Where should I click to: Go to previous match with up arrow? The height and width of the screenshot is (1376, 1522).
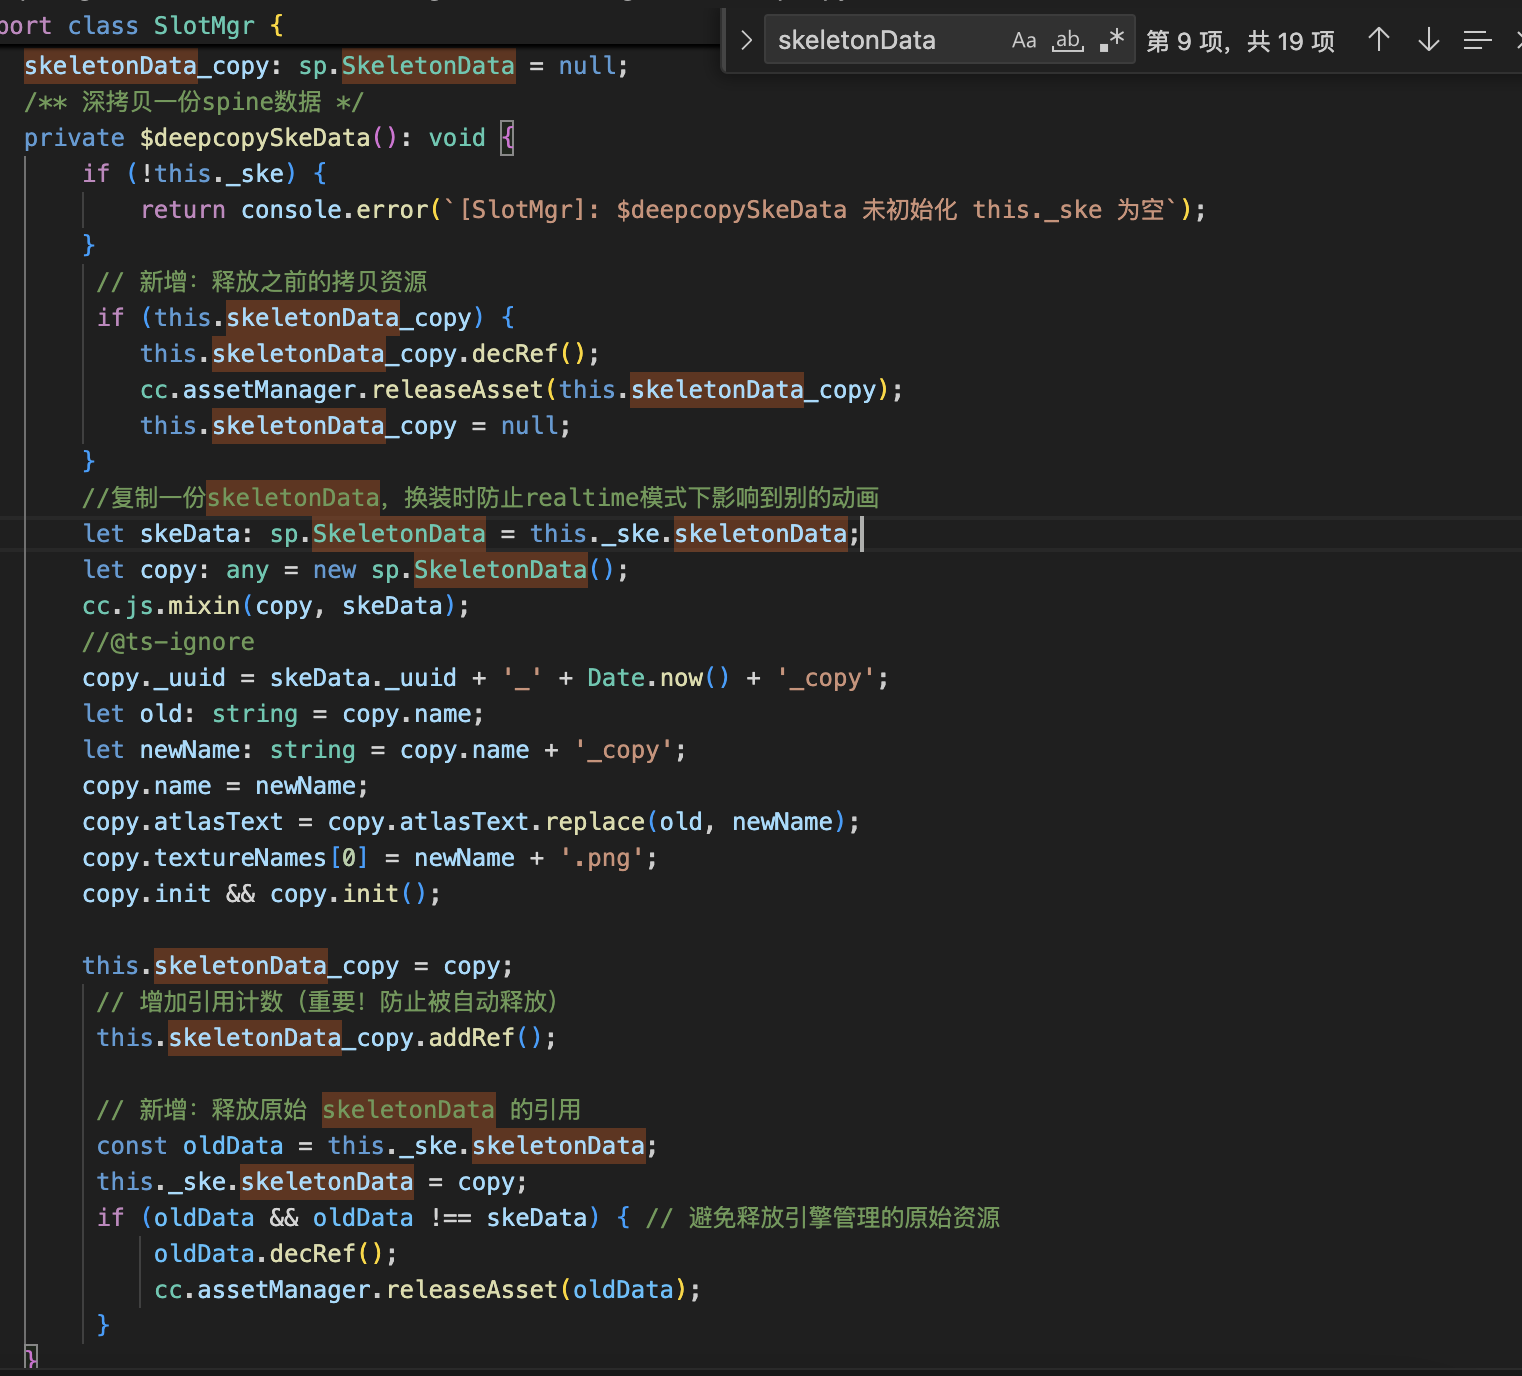pyautogui.click(x=1379, y=40)
